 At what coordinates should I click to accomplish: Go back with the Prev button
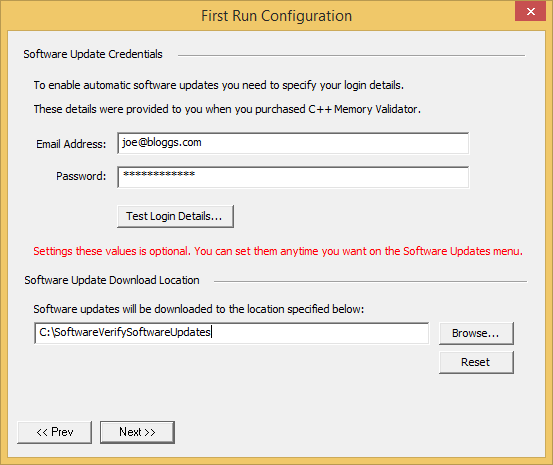55,432
